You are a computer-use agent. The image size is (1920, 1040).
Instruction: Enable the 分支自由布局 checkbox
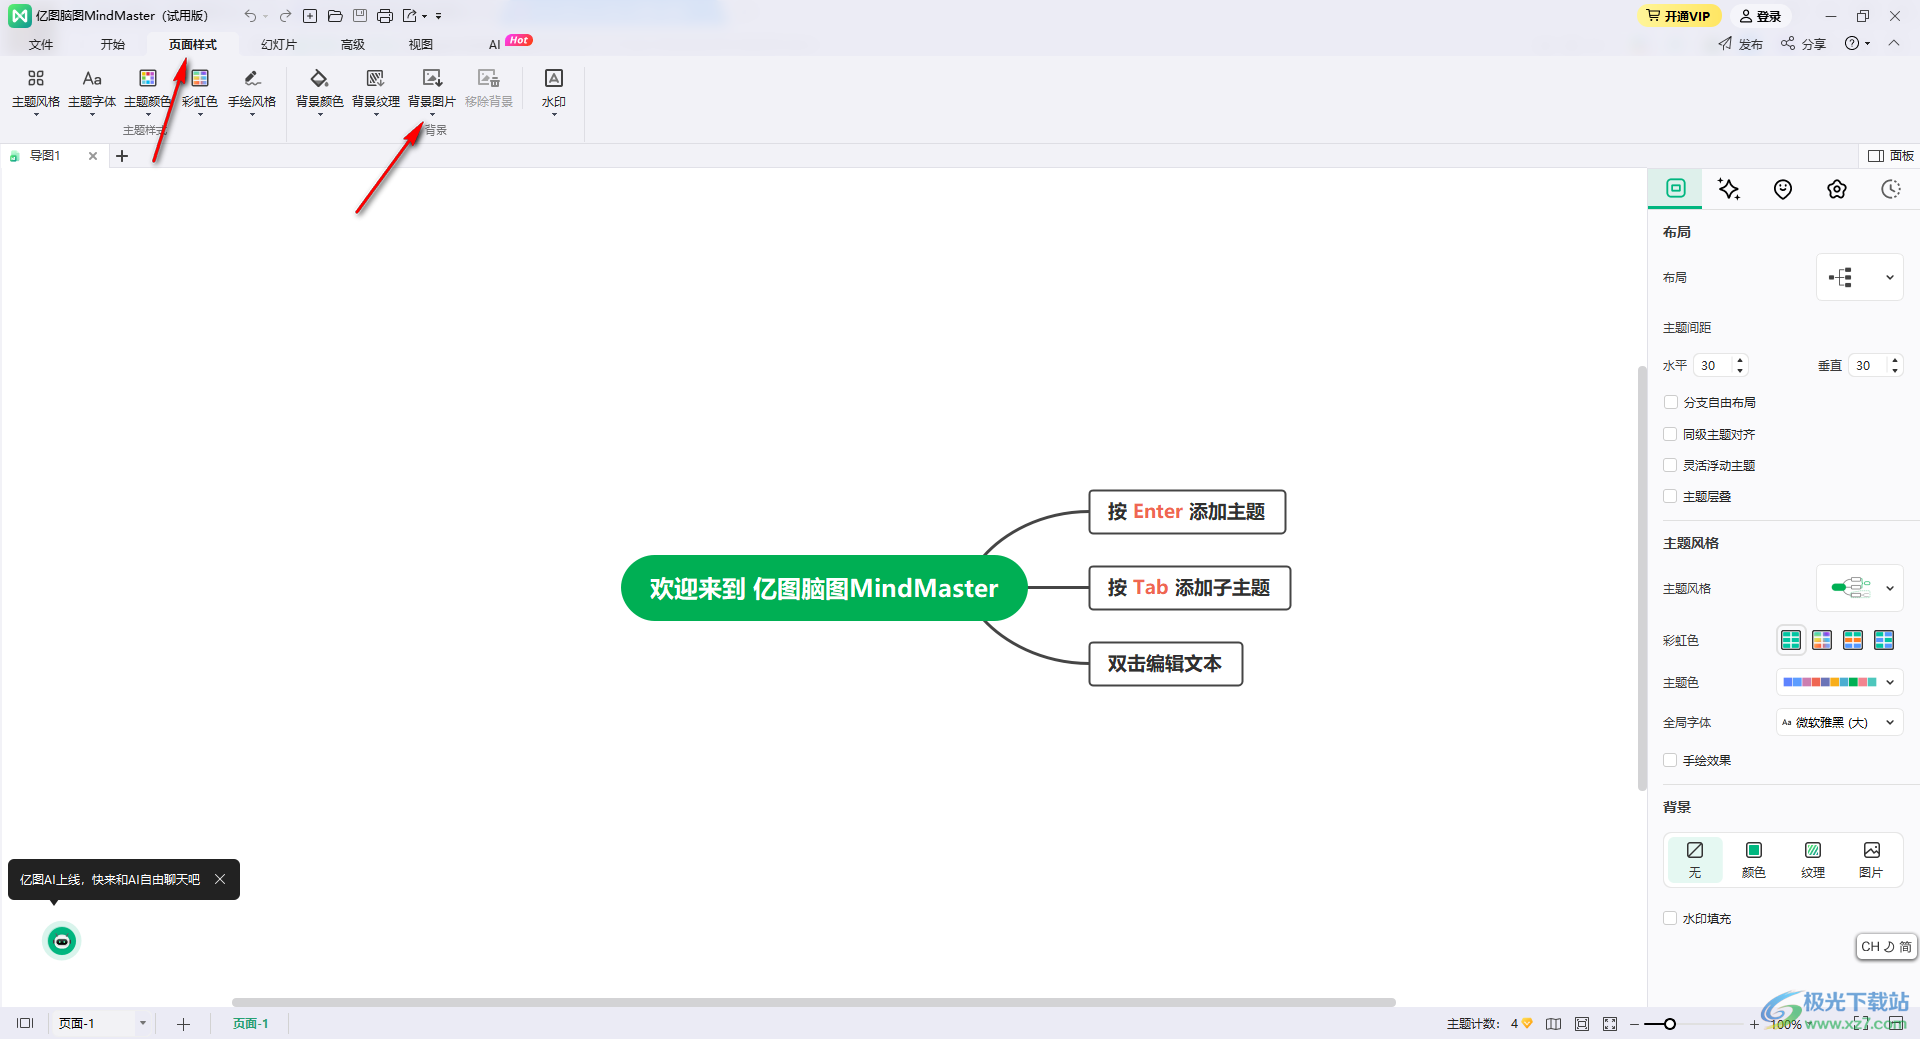coord(1670,402)
